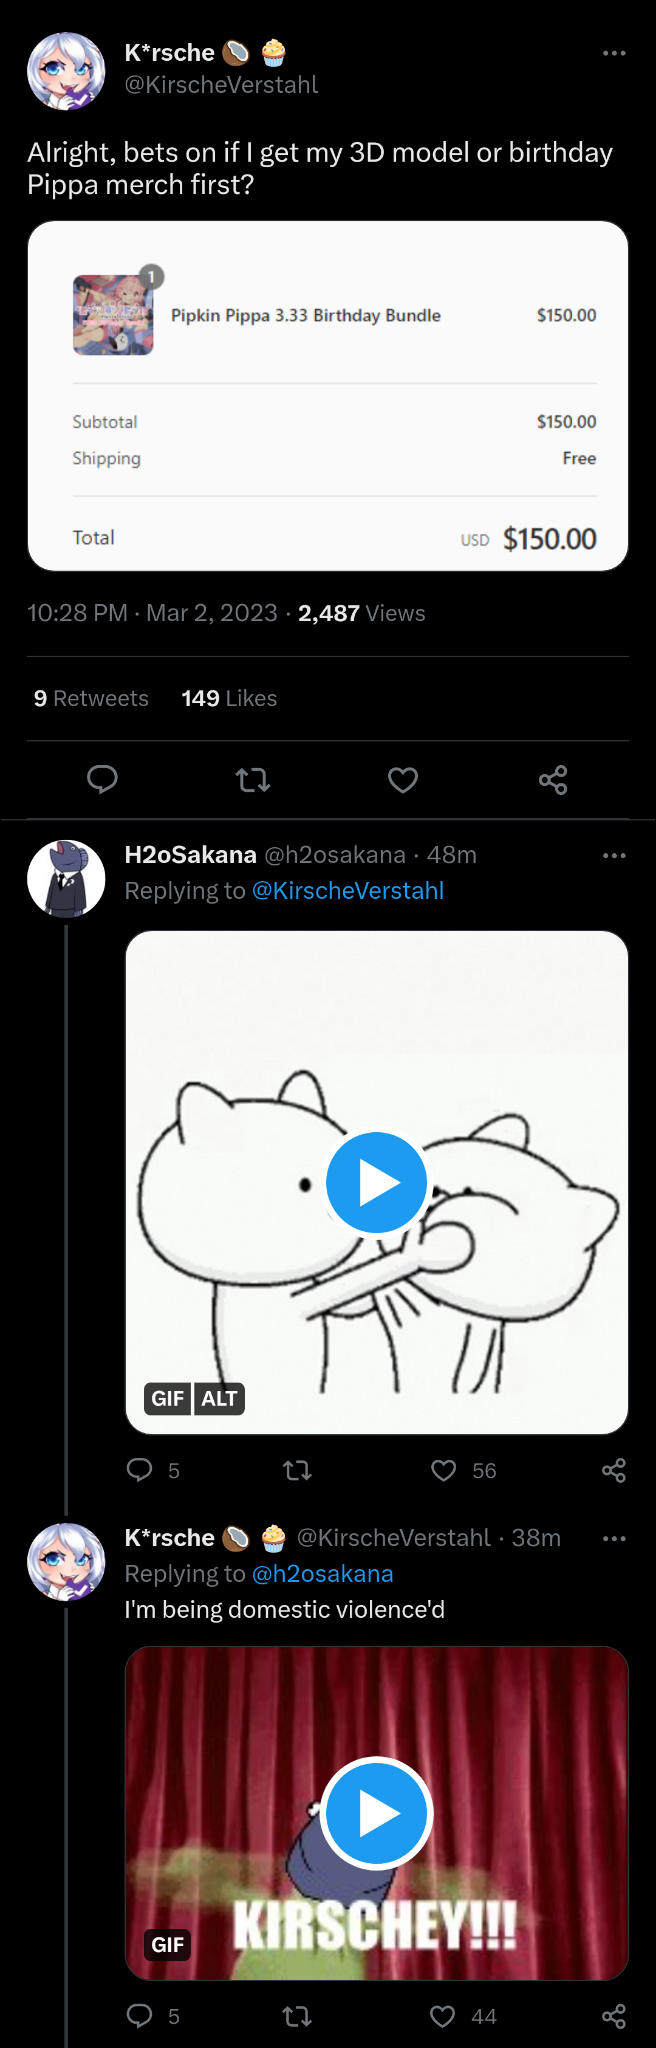The width and height of the screenshot is (656, 2048).
Task: Open more options on the main tweet
Action: [x=614, y=53]
